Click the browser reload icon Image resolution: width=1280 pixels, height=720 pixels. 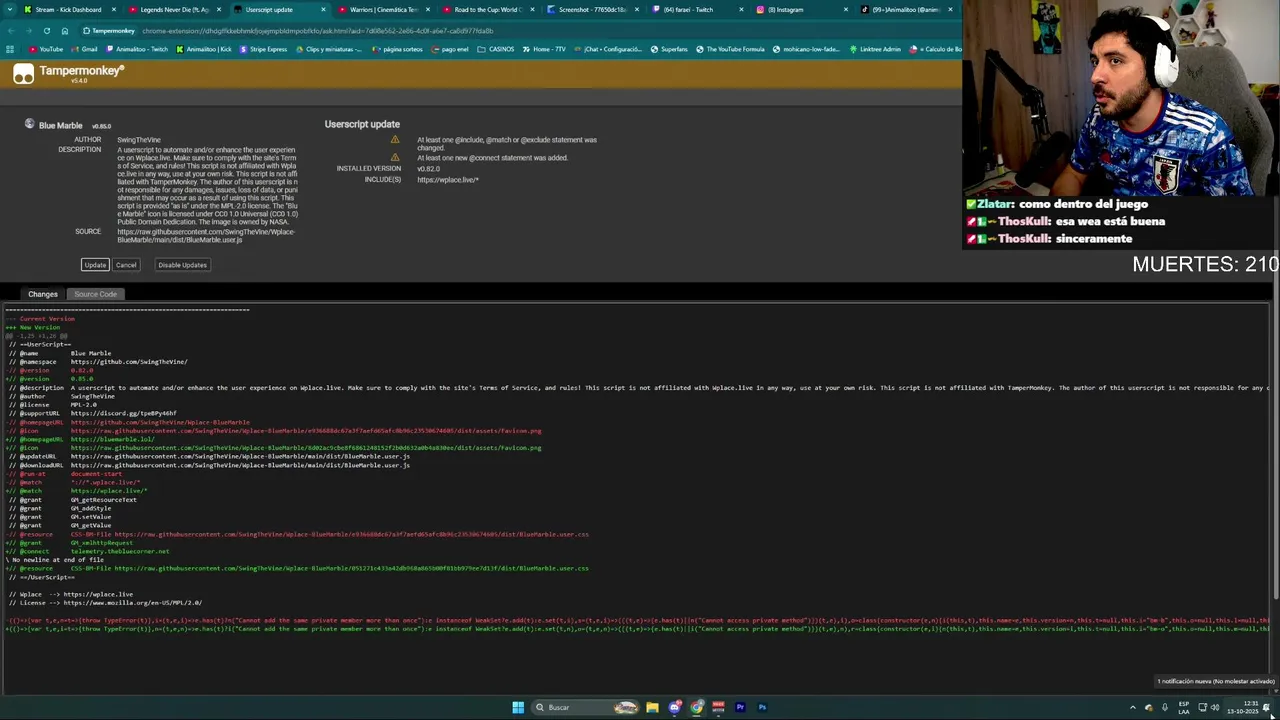tap(46, 31)
